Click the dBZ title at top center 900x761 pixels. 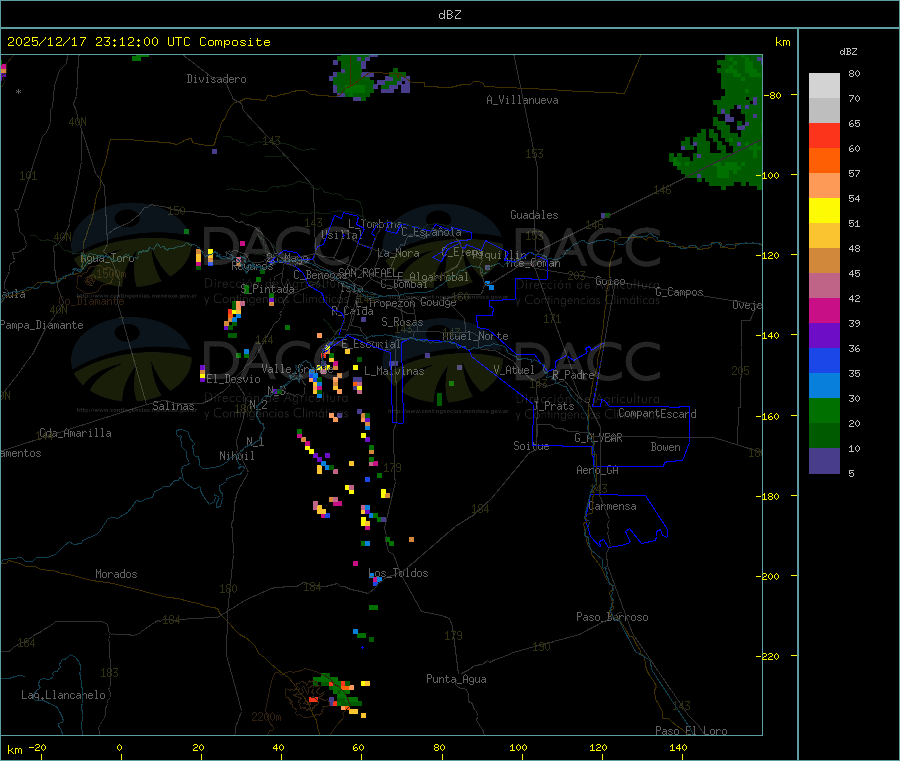pos(449,15)
